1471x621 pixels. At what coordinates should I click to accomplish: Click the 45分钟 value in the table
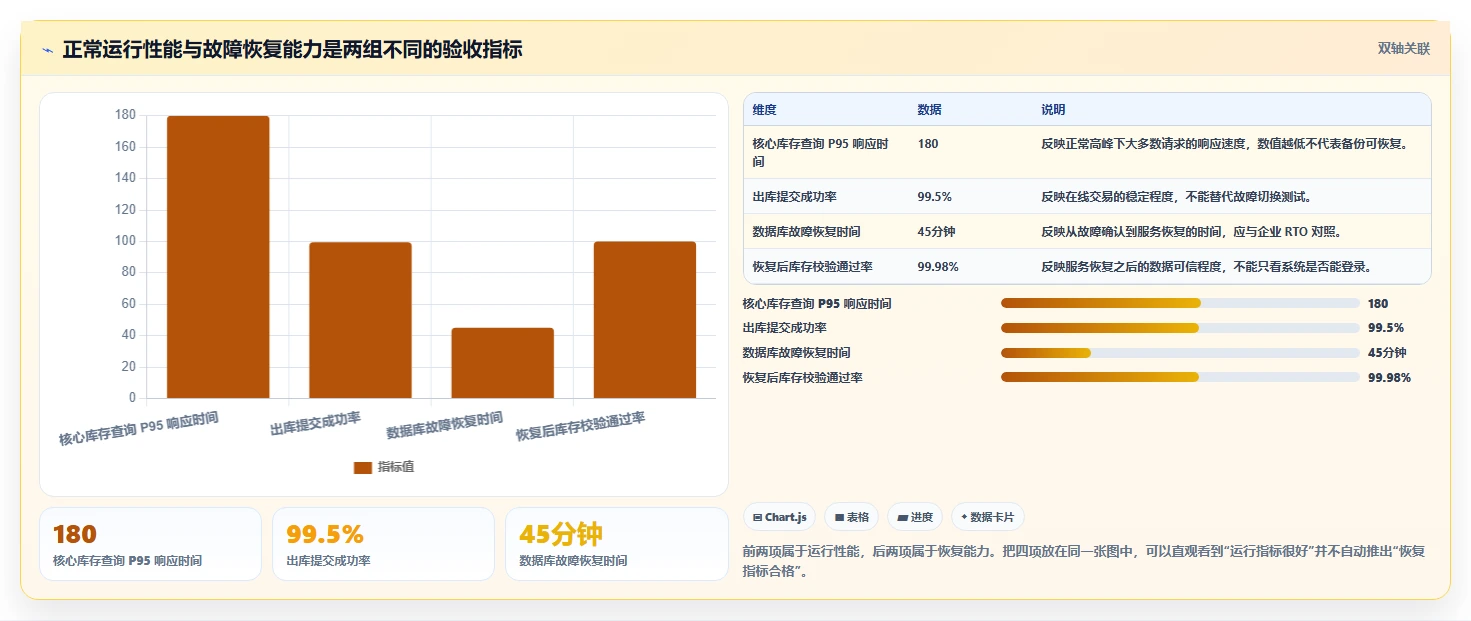(x=936, y=232)
